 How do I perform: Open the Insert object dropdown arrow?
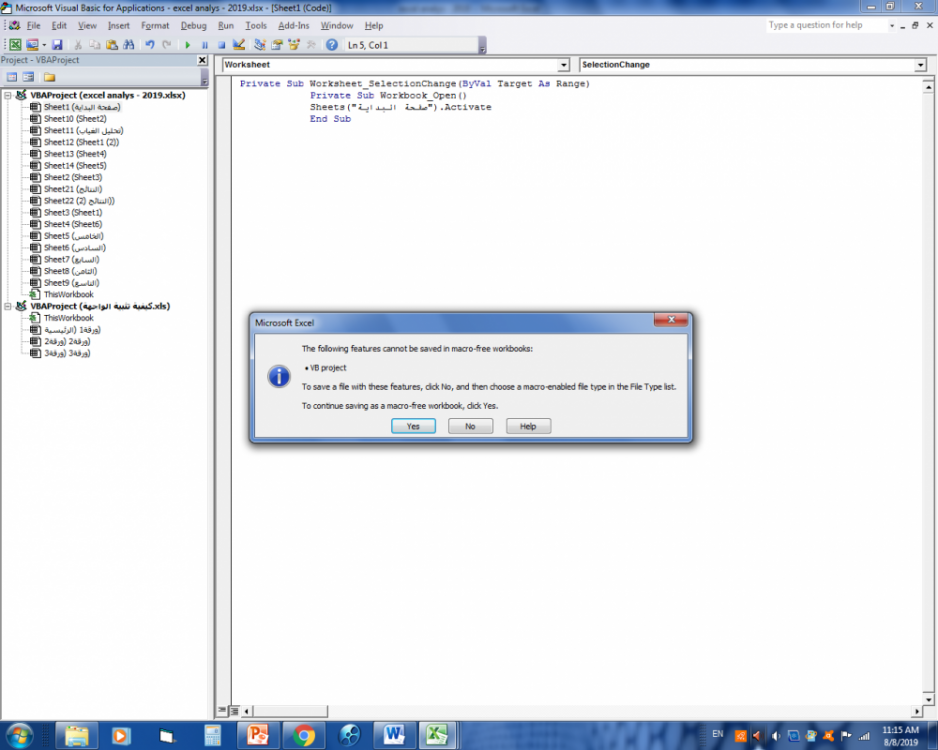(x=44, y=45)
